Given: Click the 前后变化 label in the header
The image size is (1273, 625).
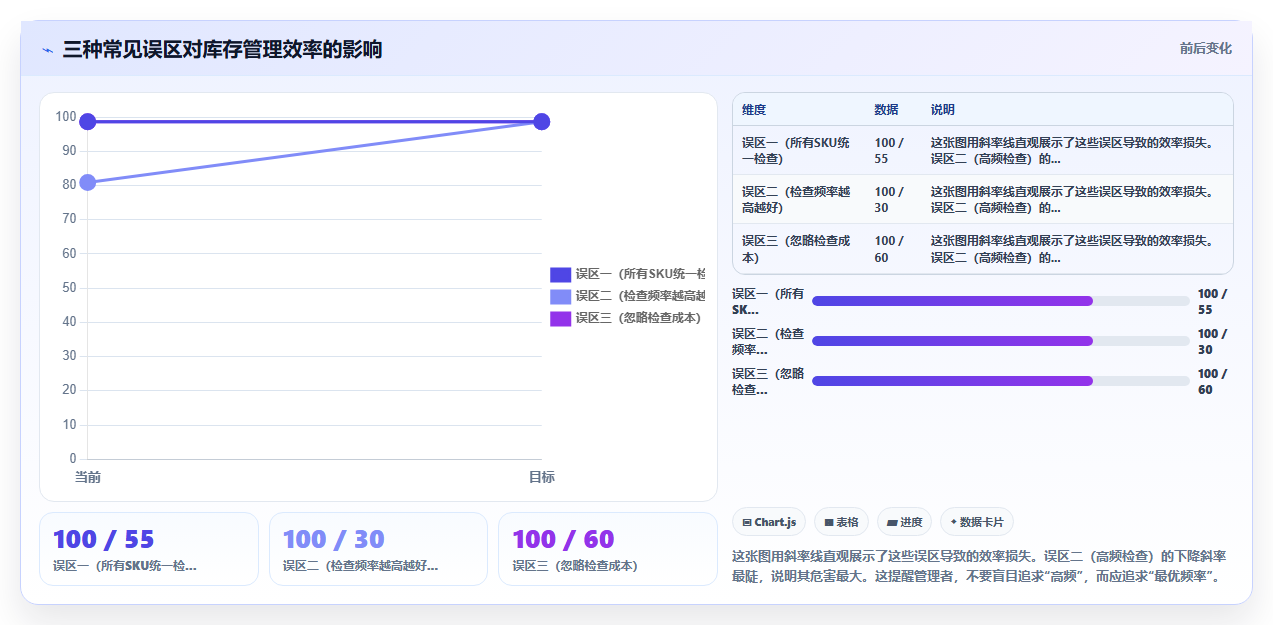Looking at the screenshot, I should tap(1205, 48).
